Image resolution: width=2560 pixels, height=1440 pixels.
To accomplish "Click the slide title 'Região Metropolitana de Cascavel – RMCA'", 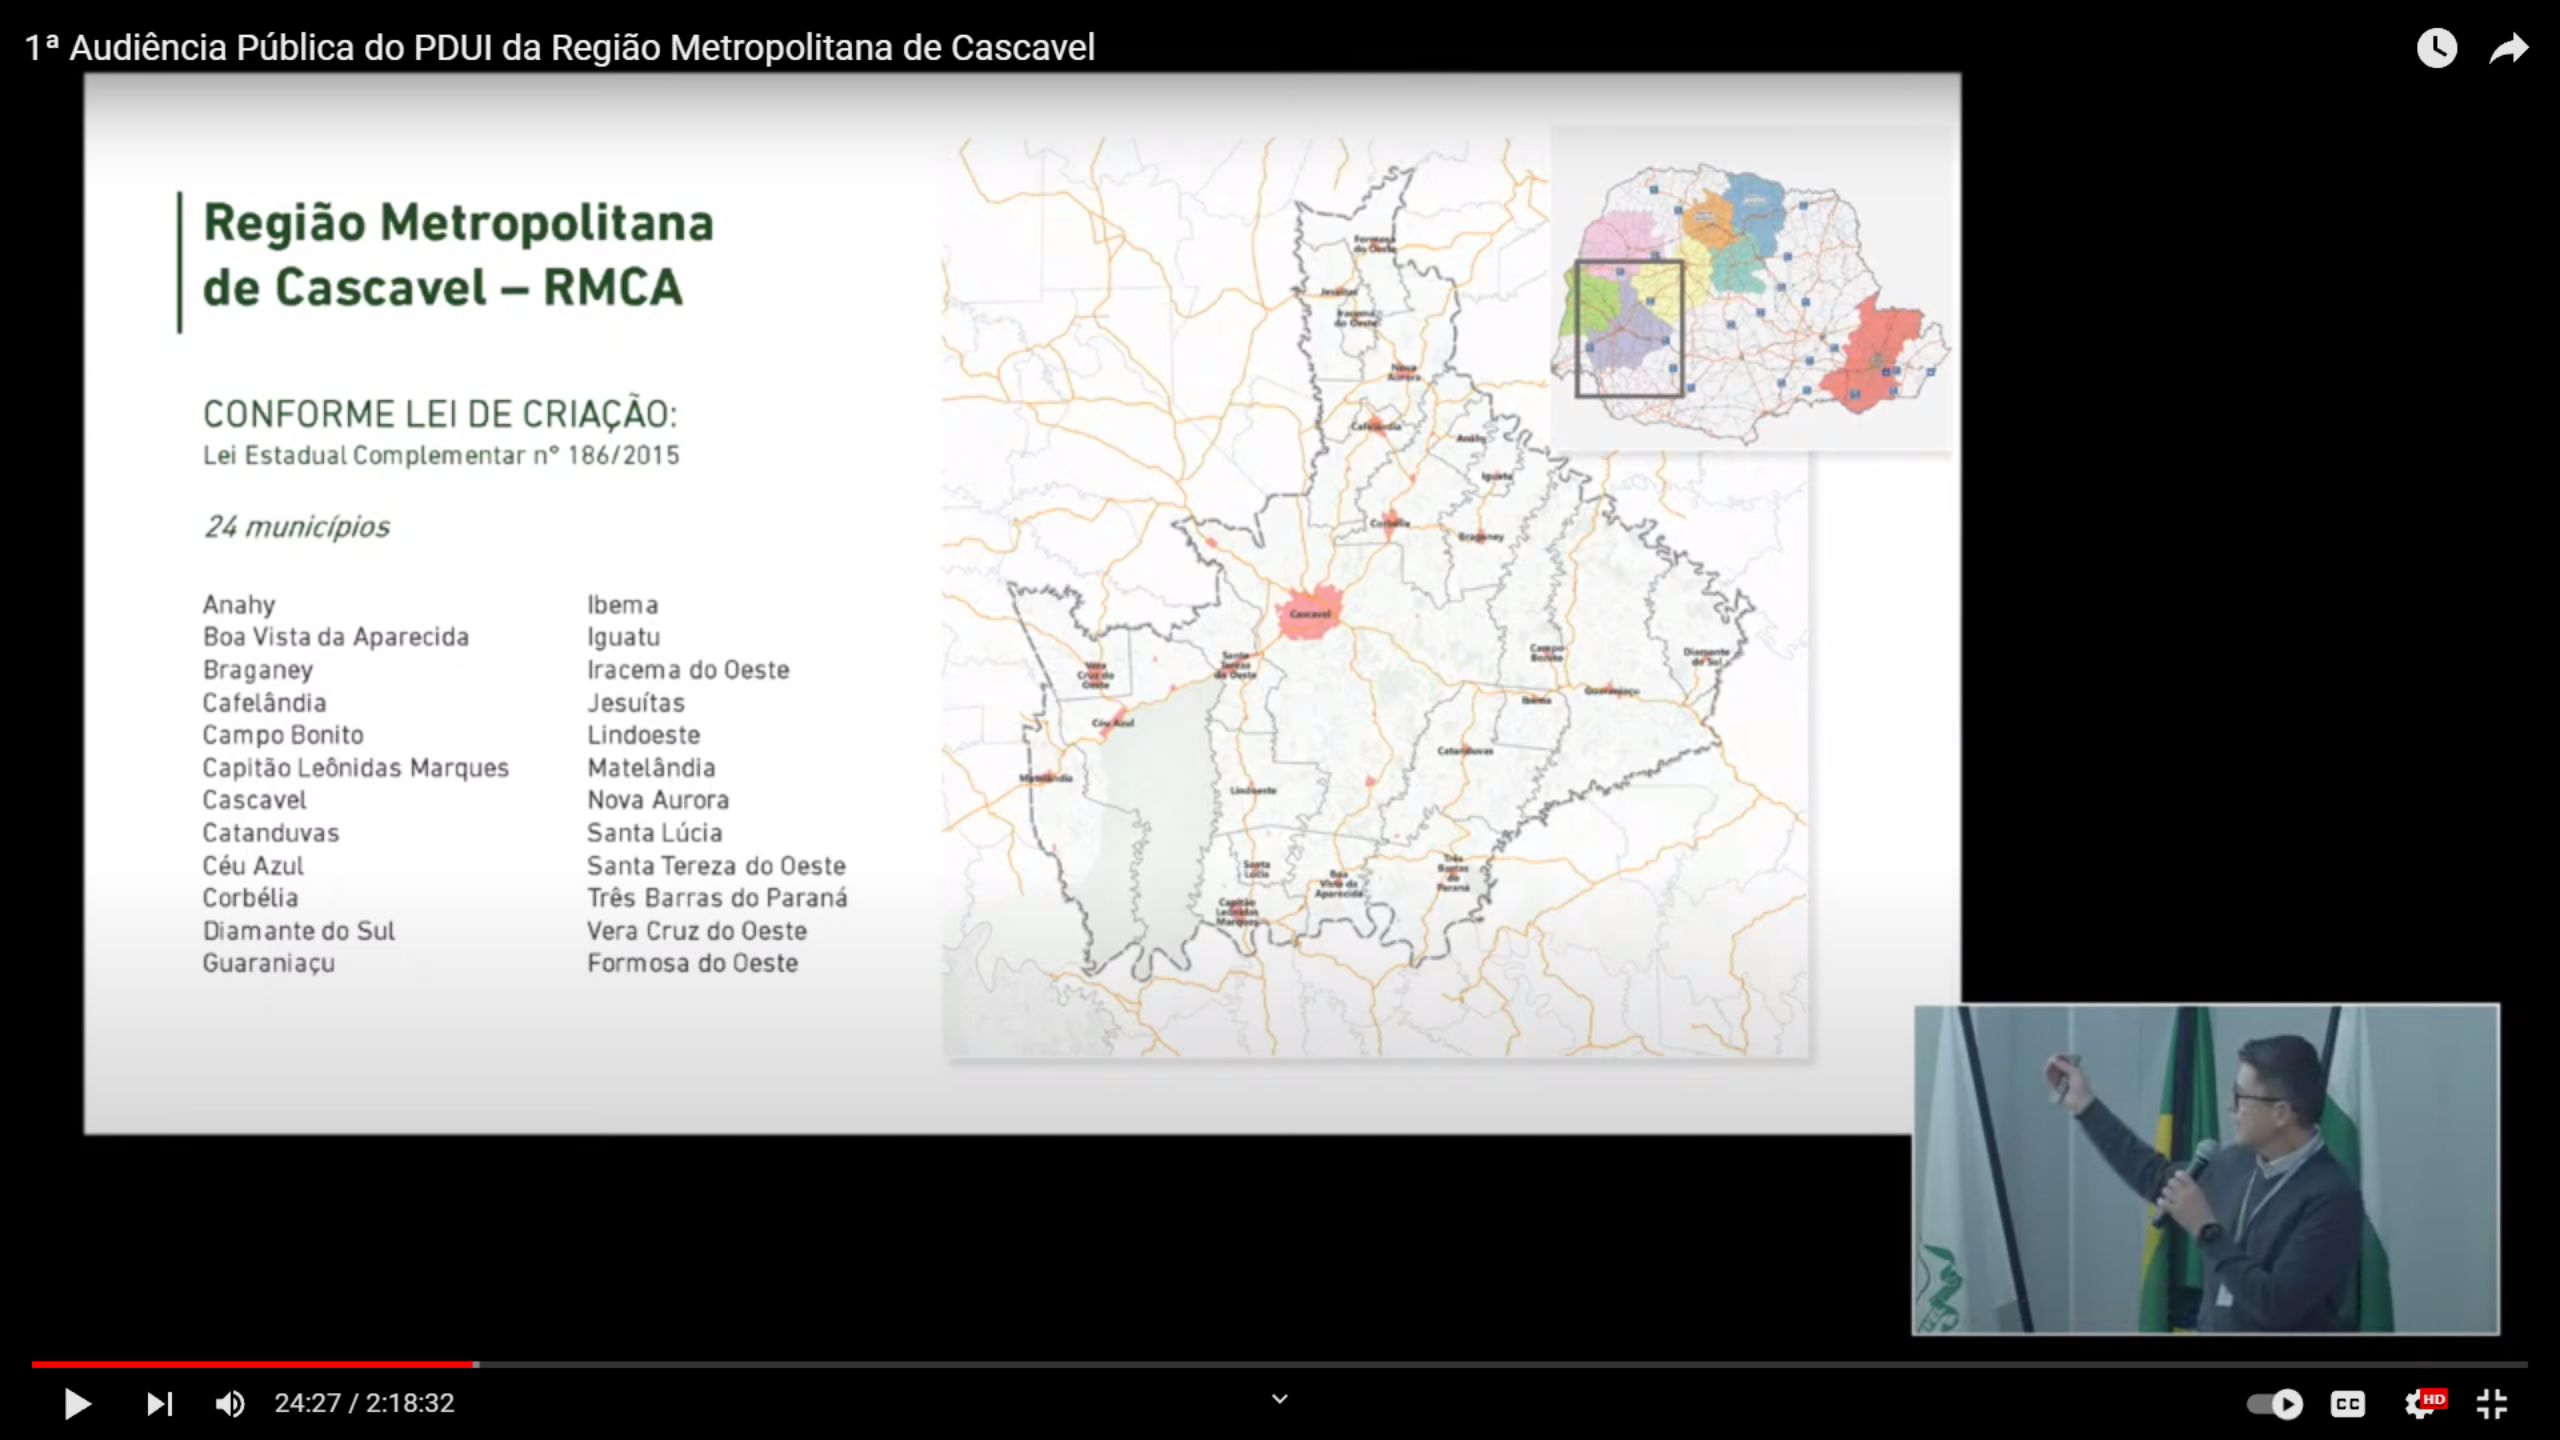I will click(x=458, y=255).
